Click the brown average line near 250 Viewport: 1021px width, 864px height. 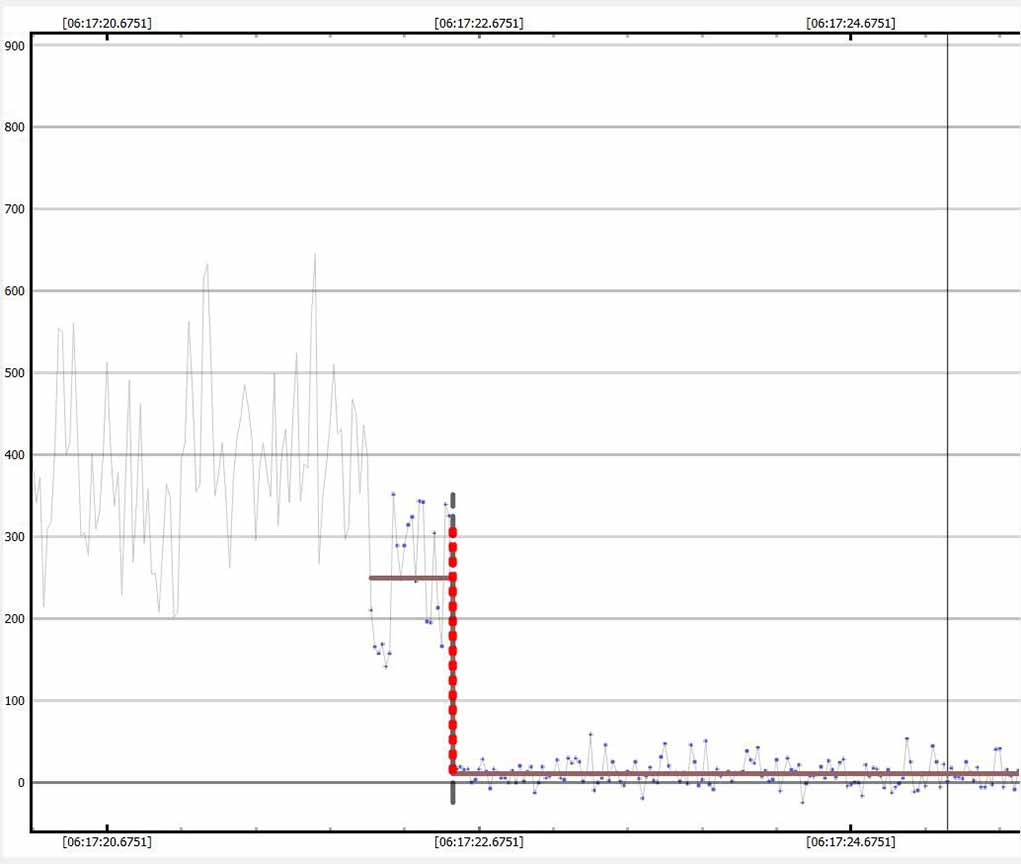click(x=409, y=578)
